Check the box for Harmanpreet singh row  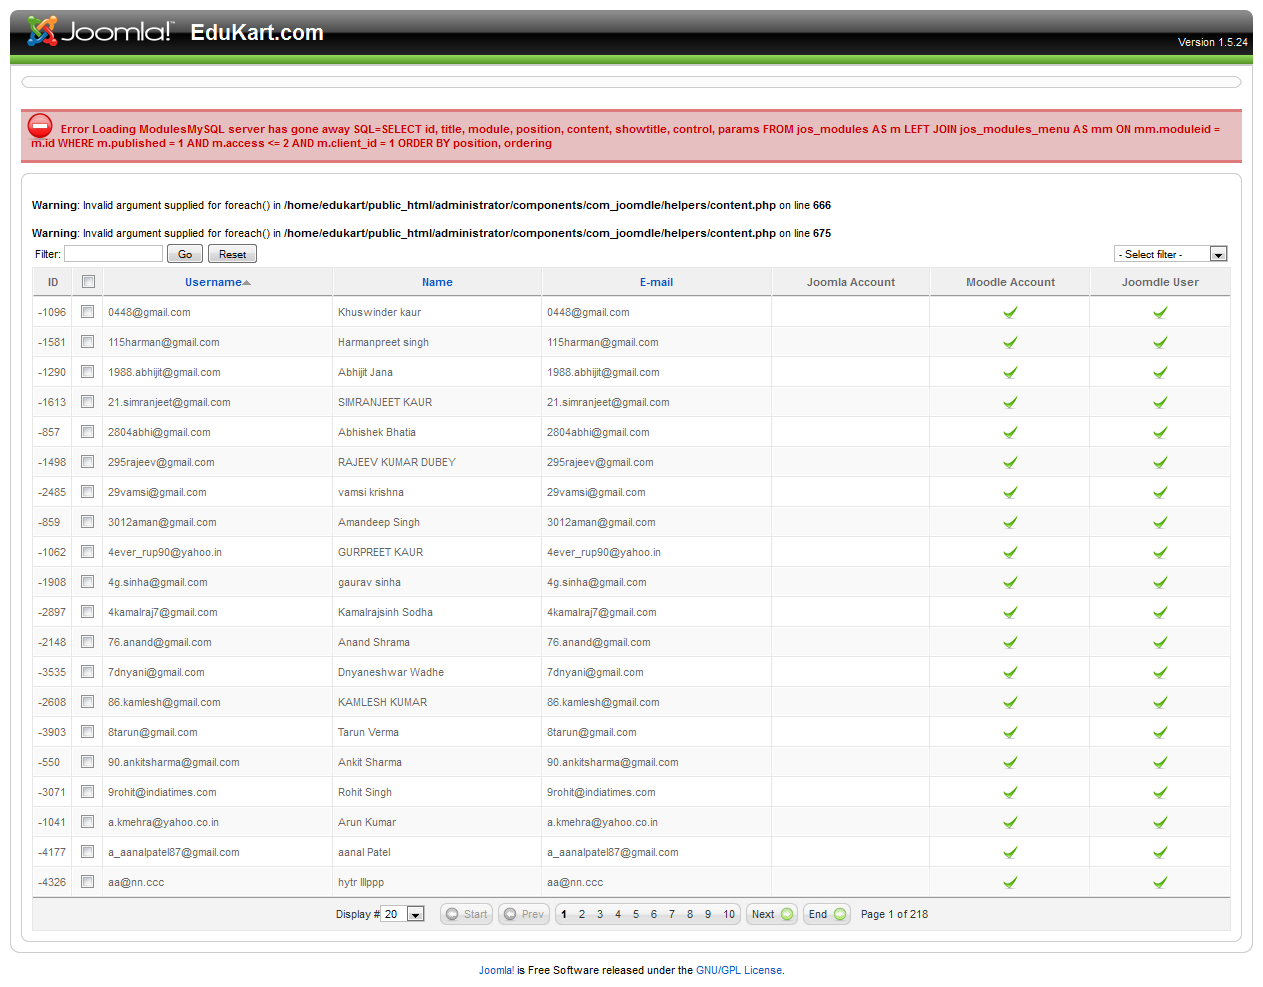point(88,342)
